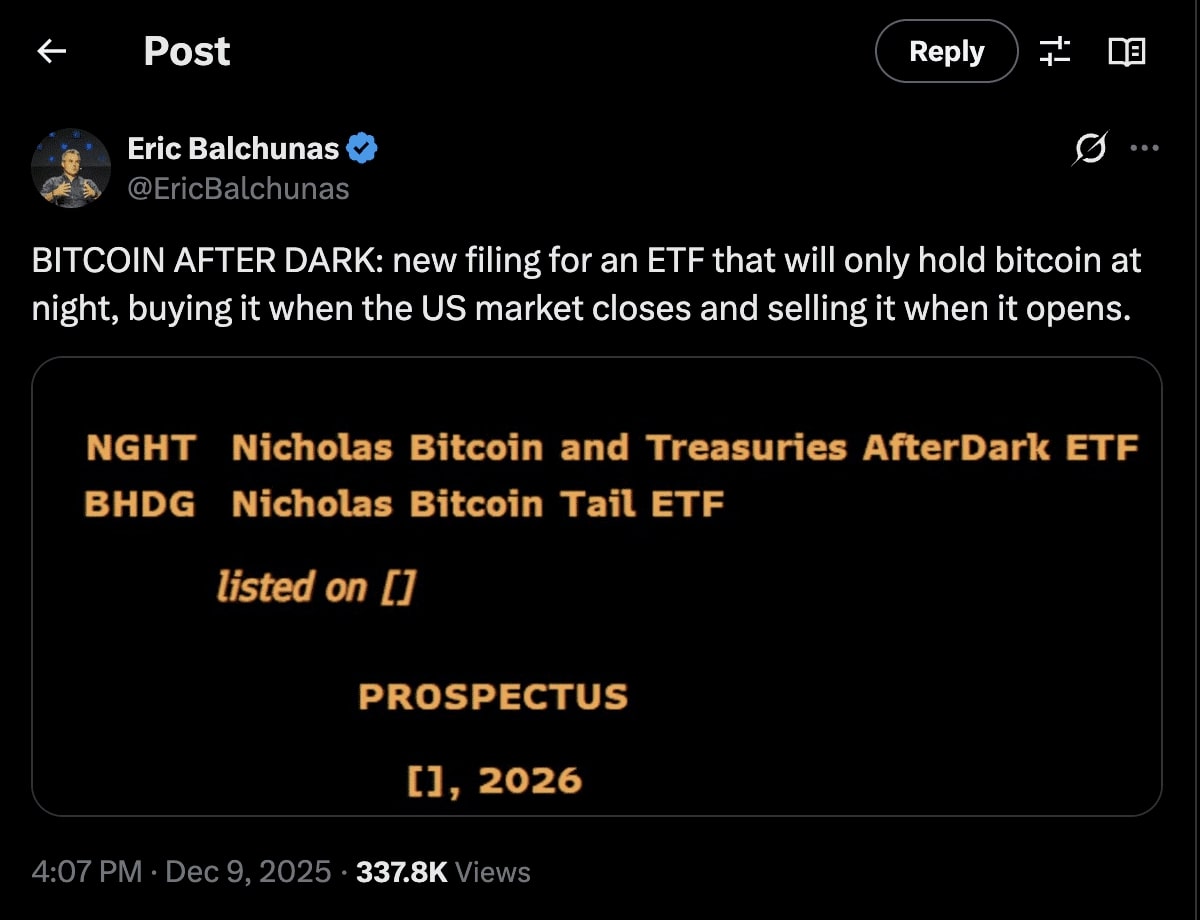Open the @EricBalchunas handle link
Screen dimensions: 1200x920
pyautogui.click(x=237, y=188)
